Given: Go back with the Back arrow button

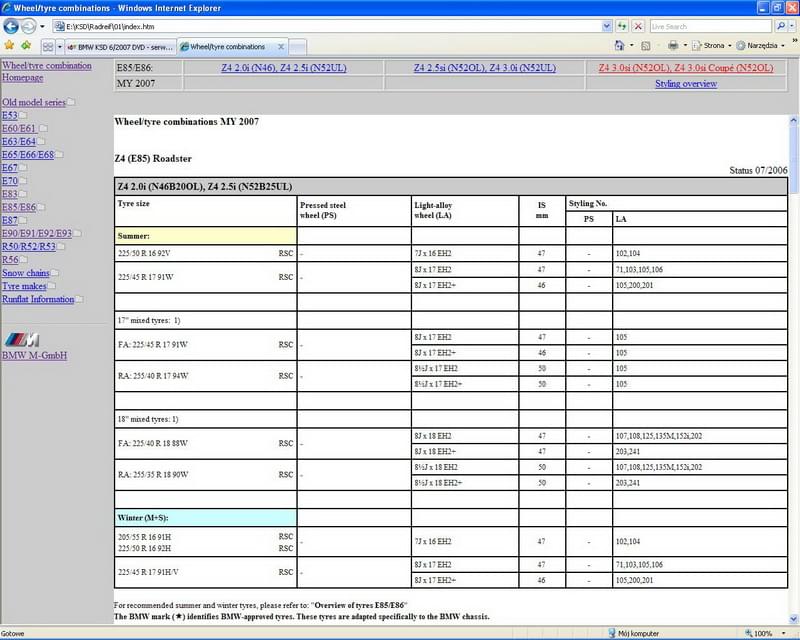Looking at the screenshot, I should click(x=11, y=26).
